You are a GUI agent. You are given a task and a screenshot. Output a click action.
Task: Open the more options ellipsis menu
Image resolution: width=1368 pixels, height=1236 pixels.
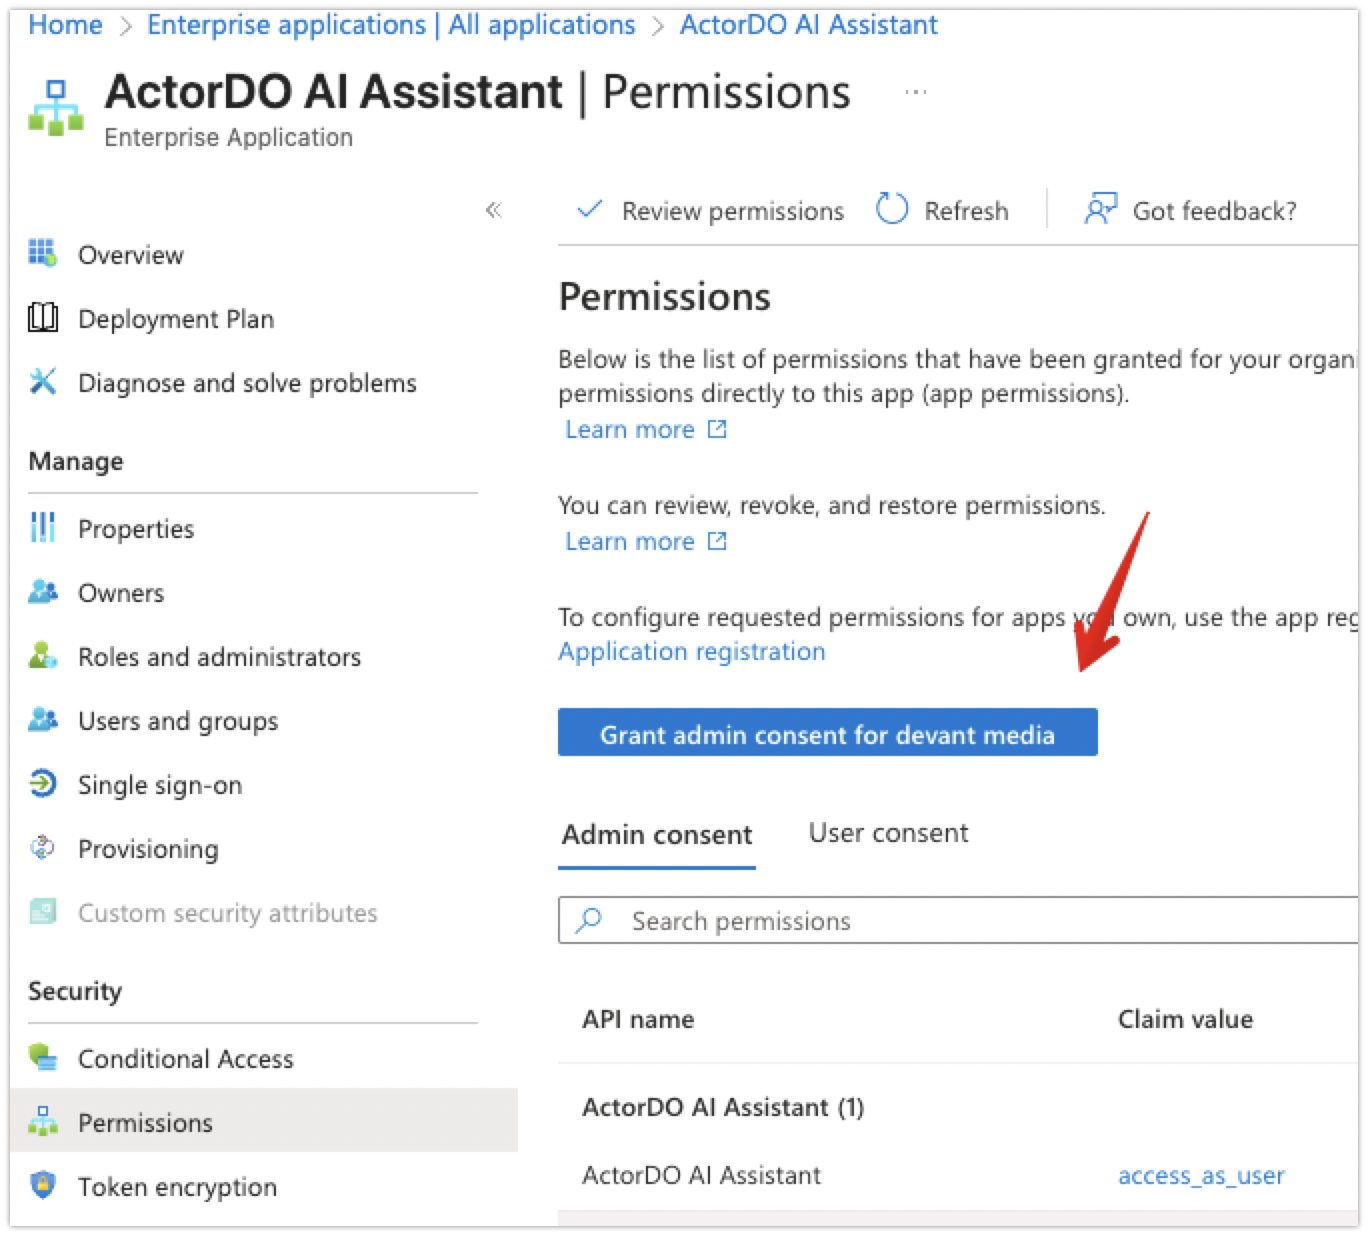[x=915, y=92]
